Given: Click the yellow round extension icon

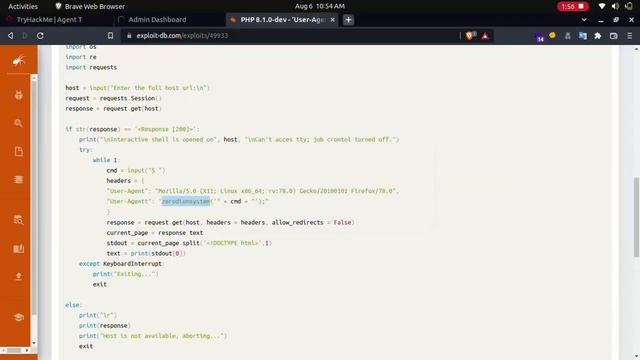Looking at the screenshot, I should point(552,36).
